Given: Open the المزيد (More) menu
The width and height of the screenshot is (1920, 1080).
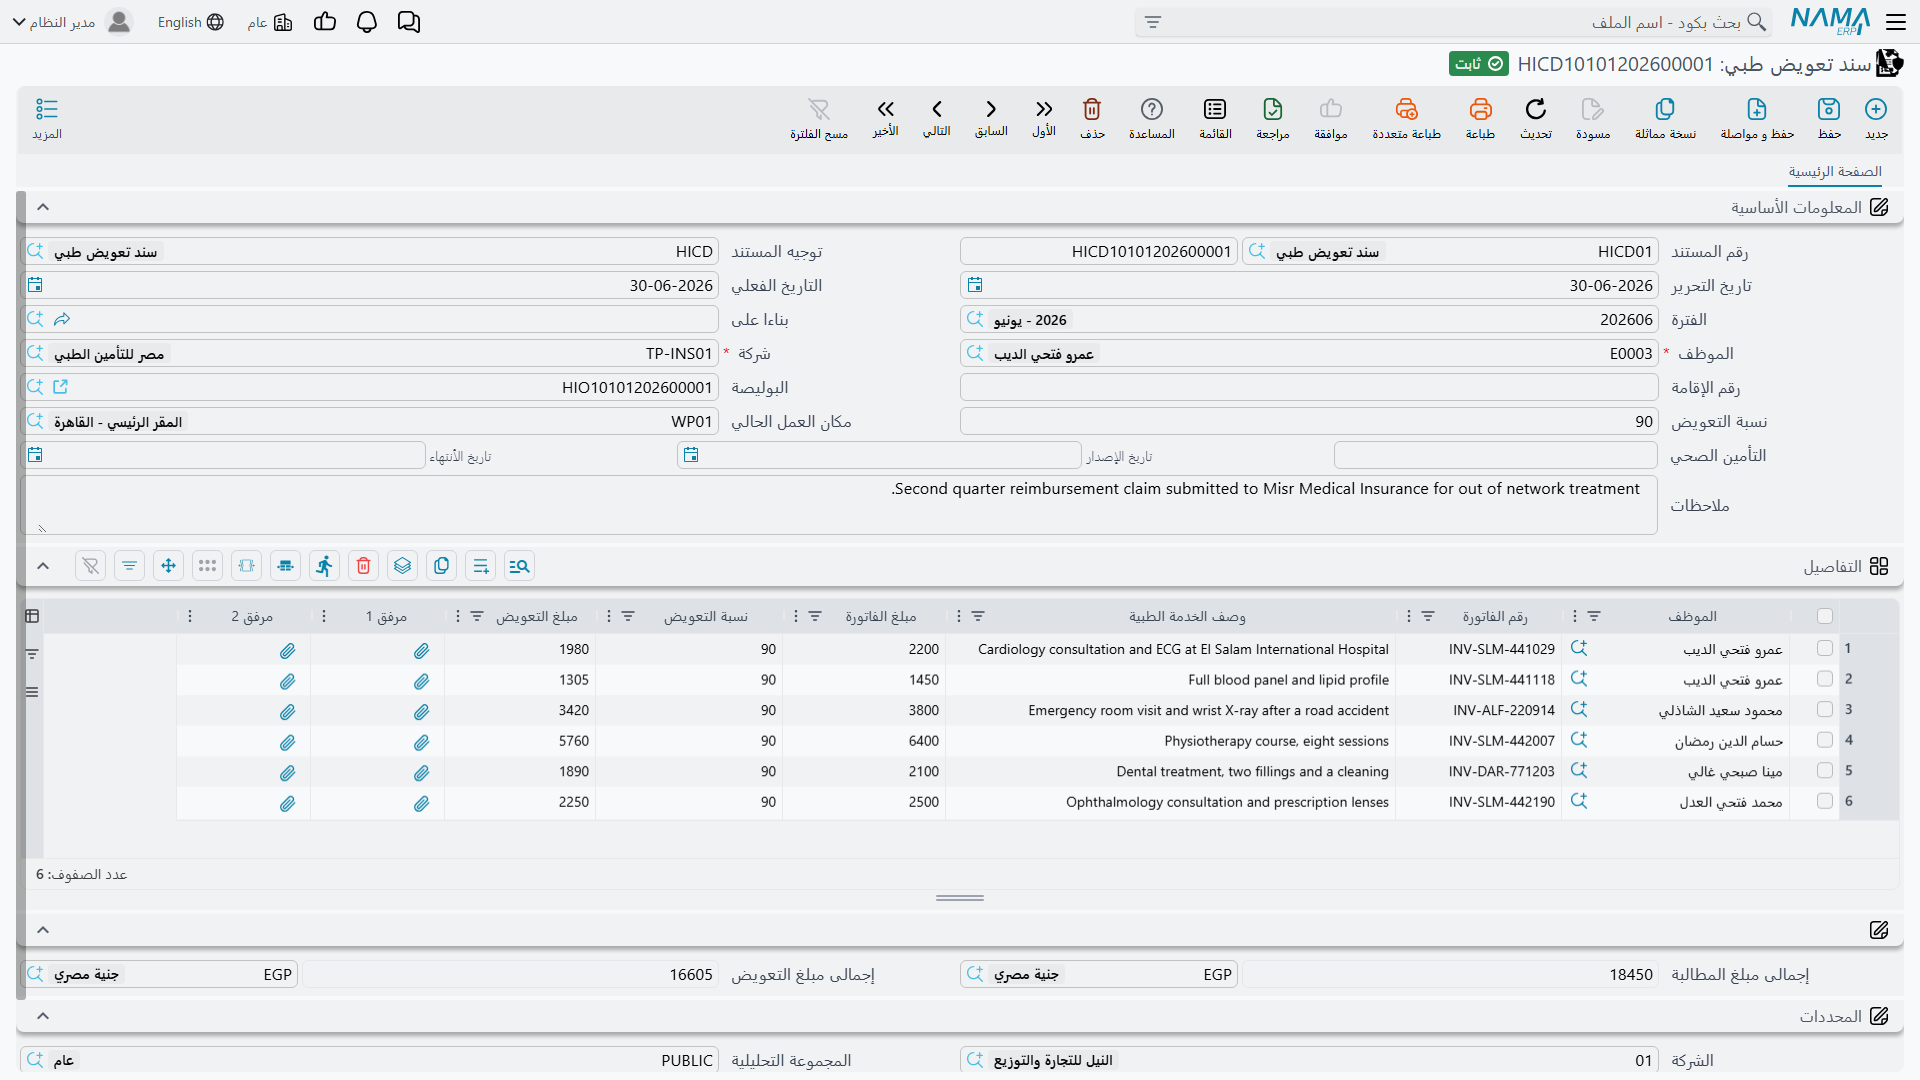Looking at the screenshot, I should [47, 118].
